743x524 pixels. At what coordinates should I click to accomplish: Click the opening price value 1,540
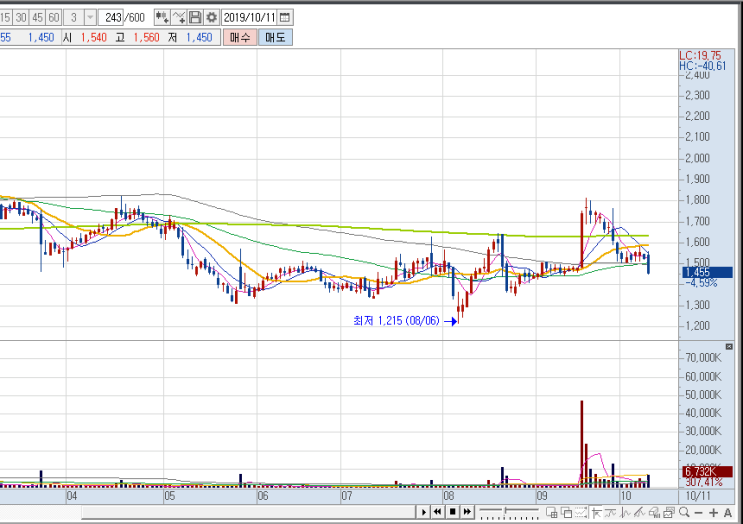93,37
